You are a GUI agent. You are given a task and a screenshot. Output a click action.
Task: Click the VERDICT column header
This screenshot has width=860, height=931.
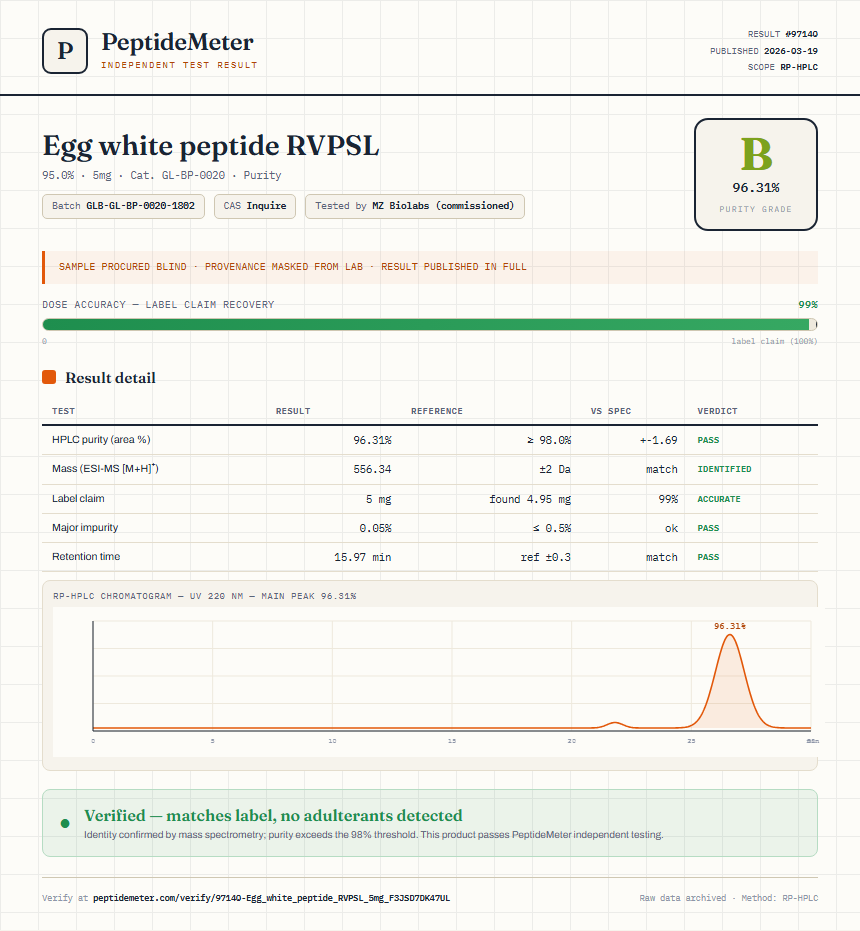[x=717, y=411]
